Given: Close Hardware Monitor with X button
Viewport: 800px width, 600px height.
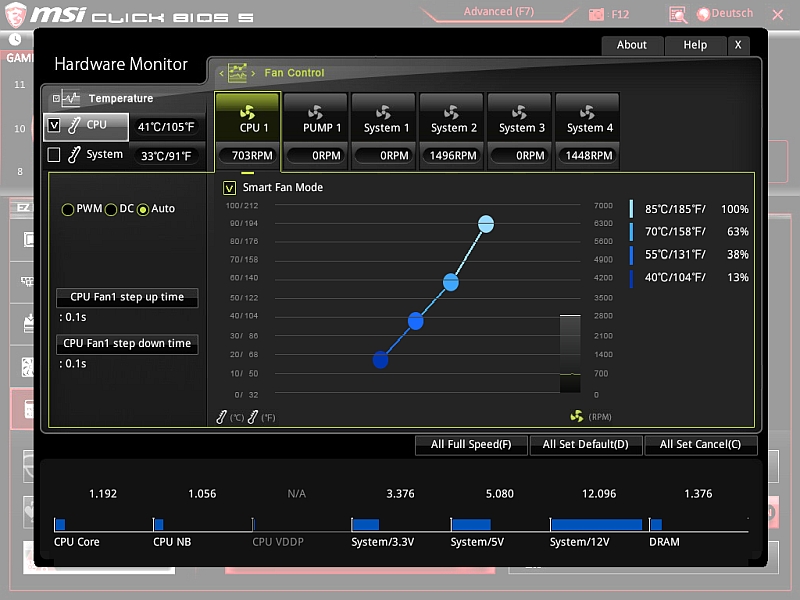Looking at the screenshot, I should 738,45.
